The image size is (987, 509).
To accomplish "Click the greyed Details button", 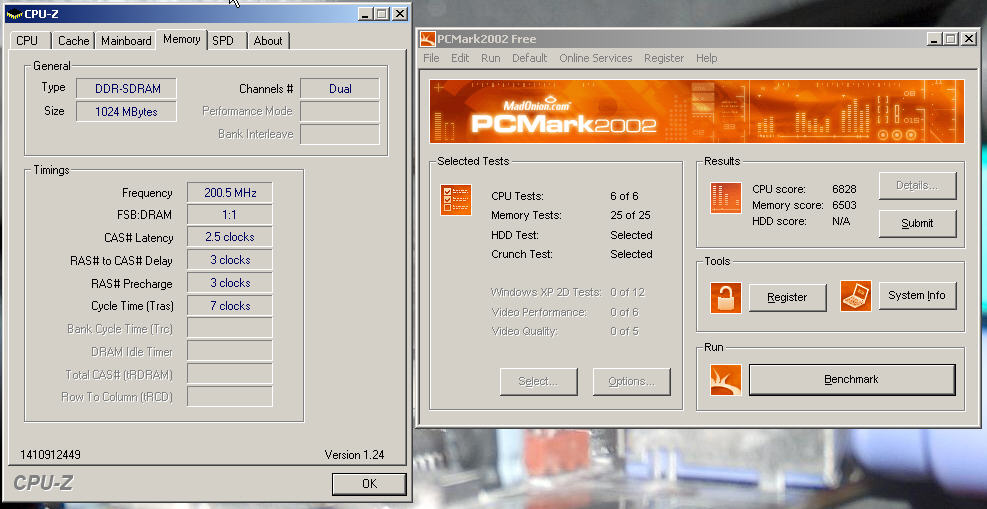I will click(917, 186).
